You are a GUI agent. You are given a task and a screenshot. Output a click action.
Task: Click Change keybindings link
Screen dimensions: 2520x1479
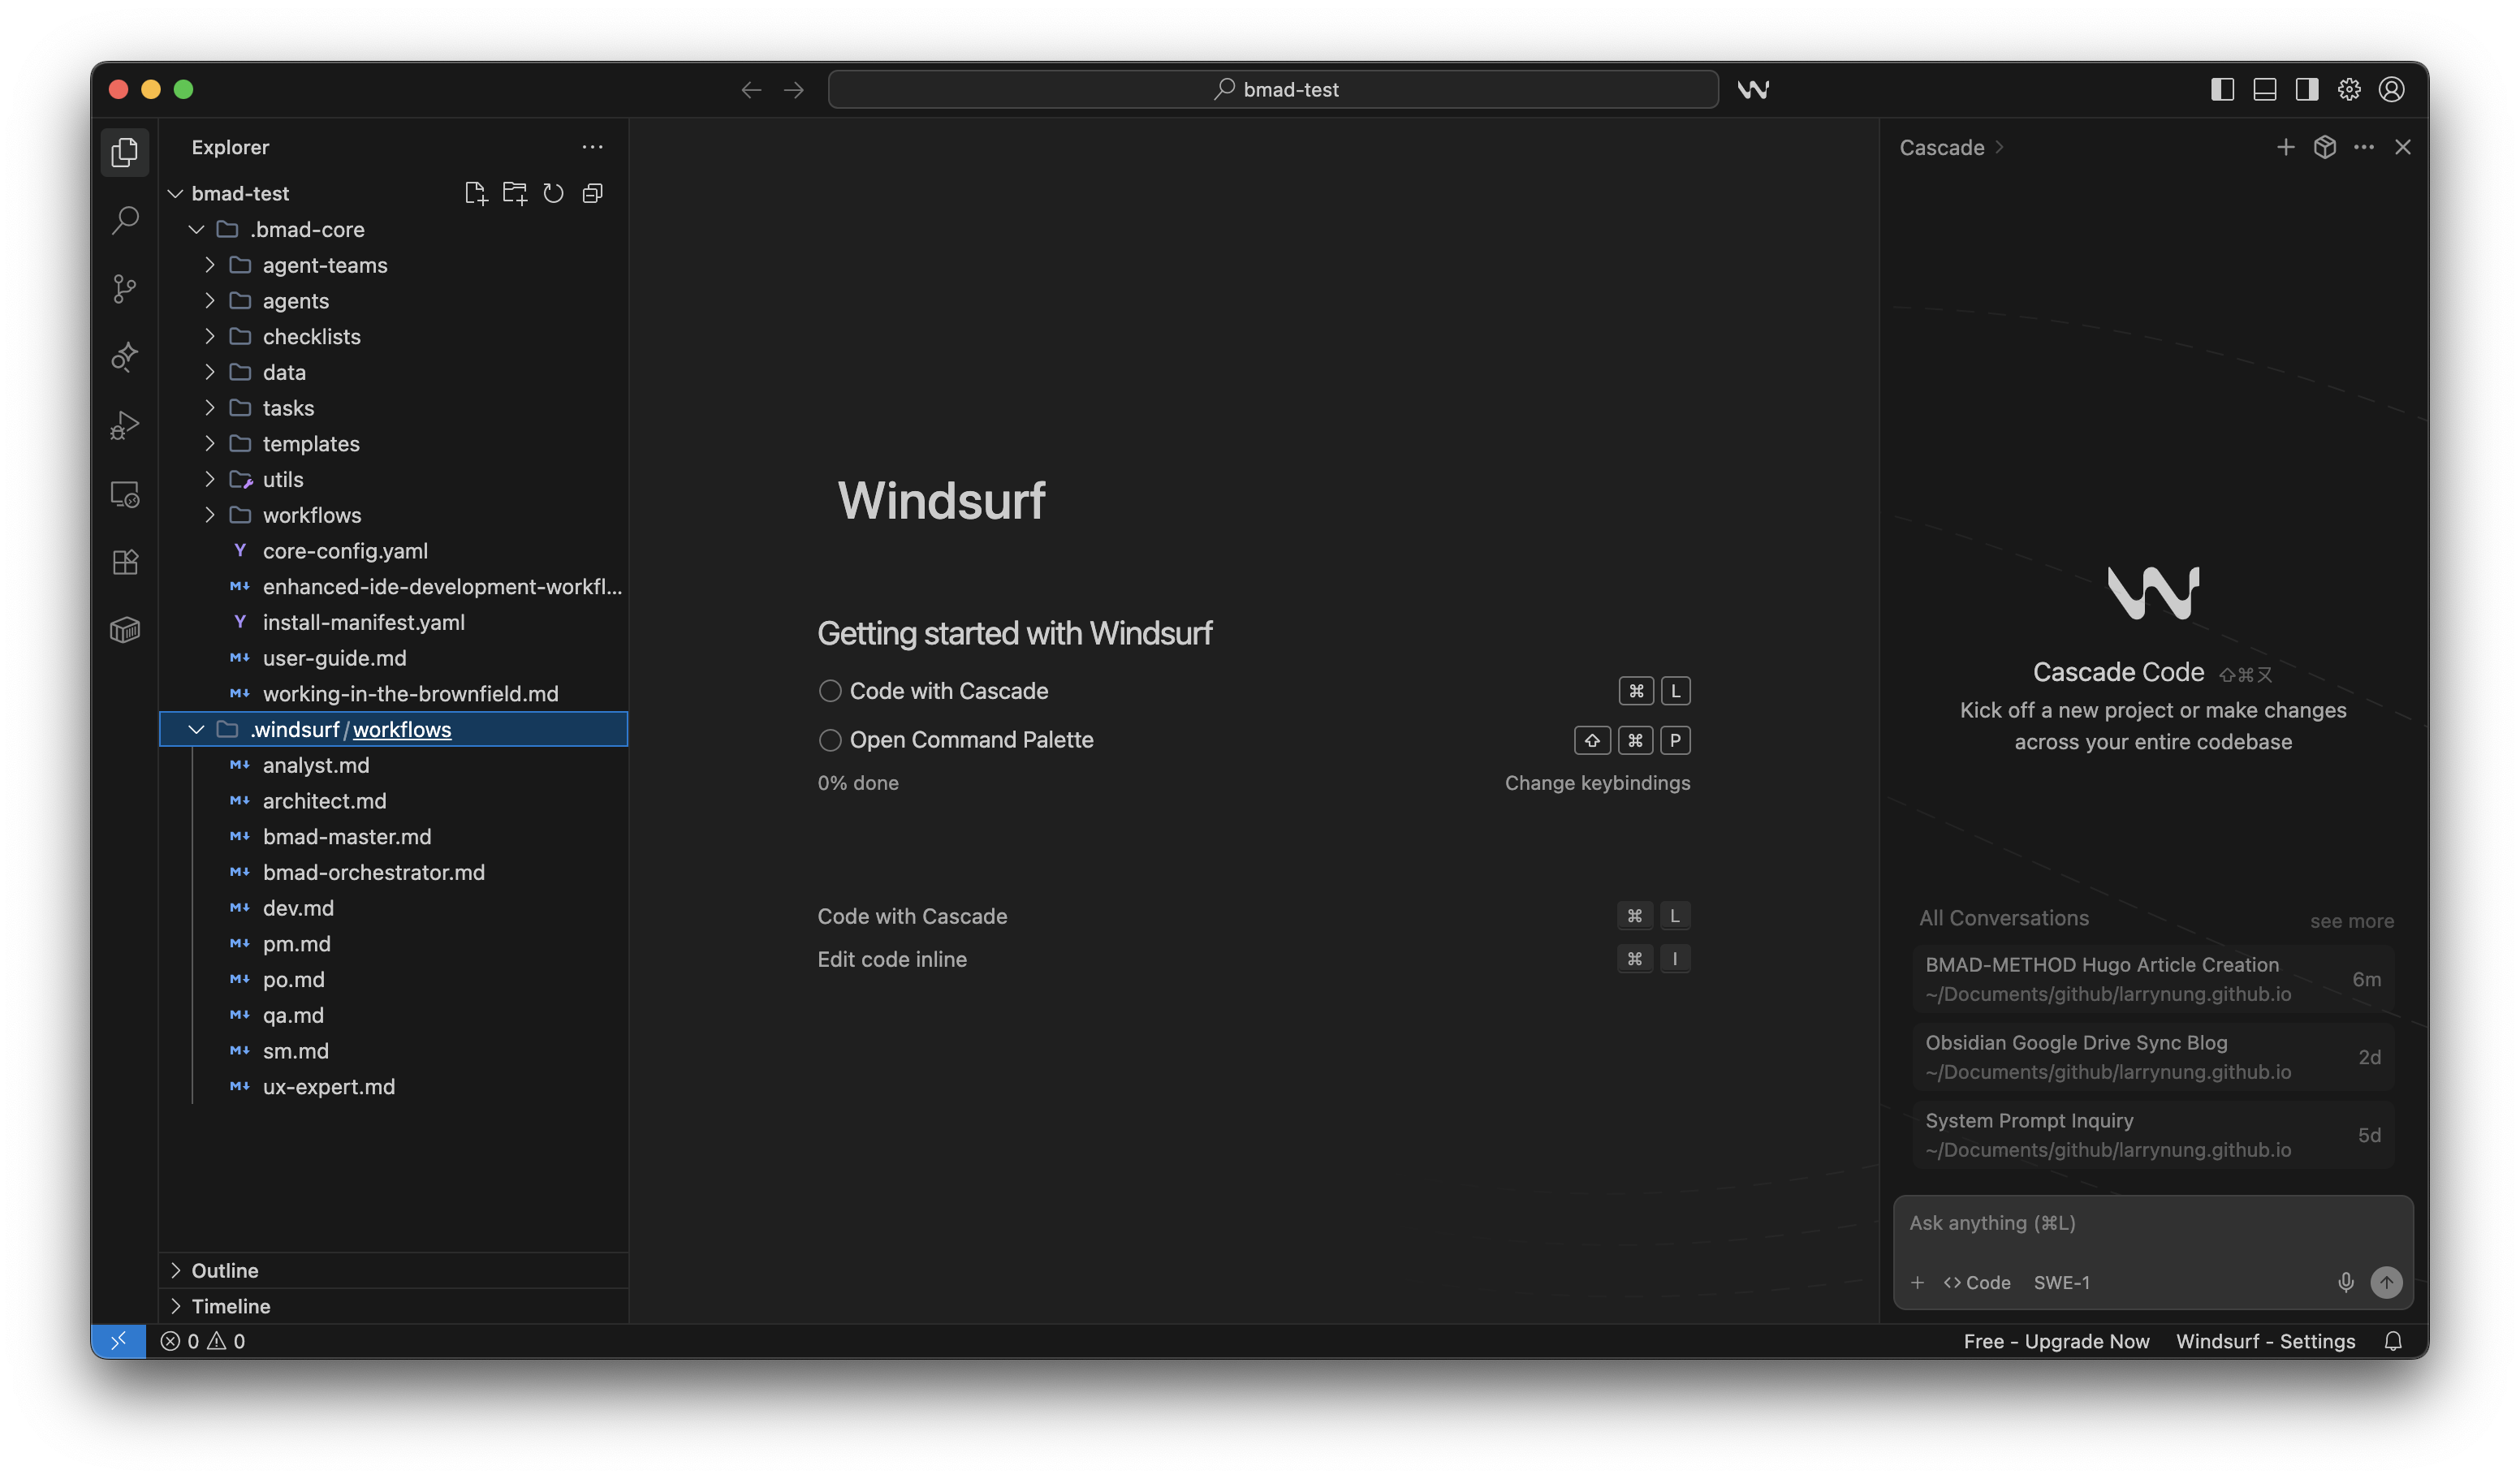pyautogui.click(x=1597, y=783)
